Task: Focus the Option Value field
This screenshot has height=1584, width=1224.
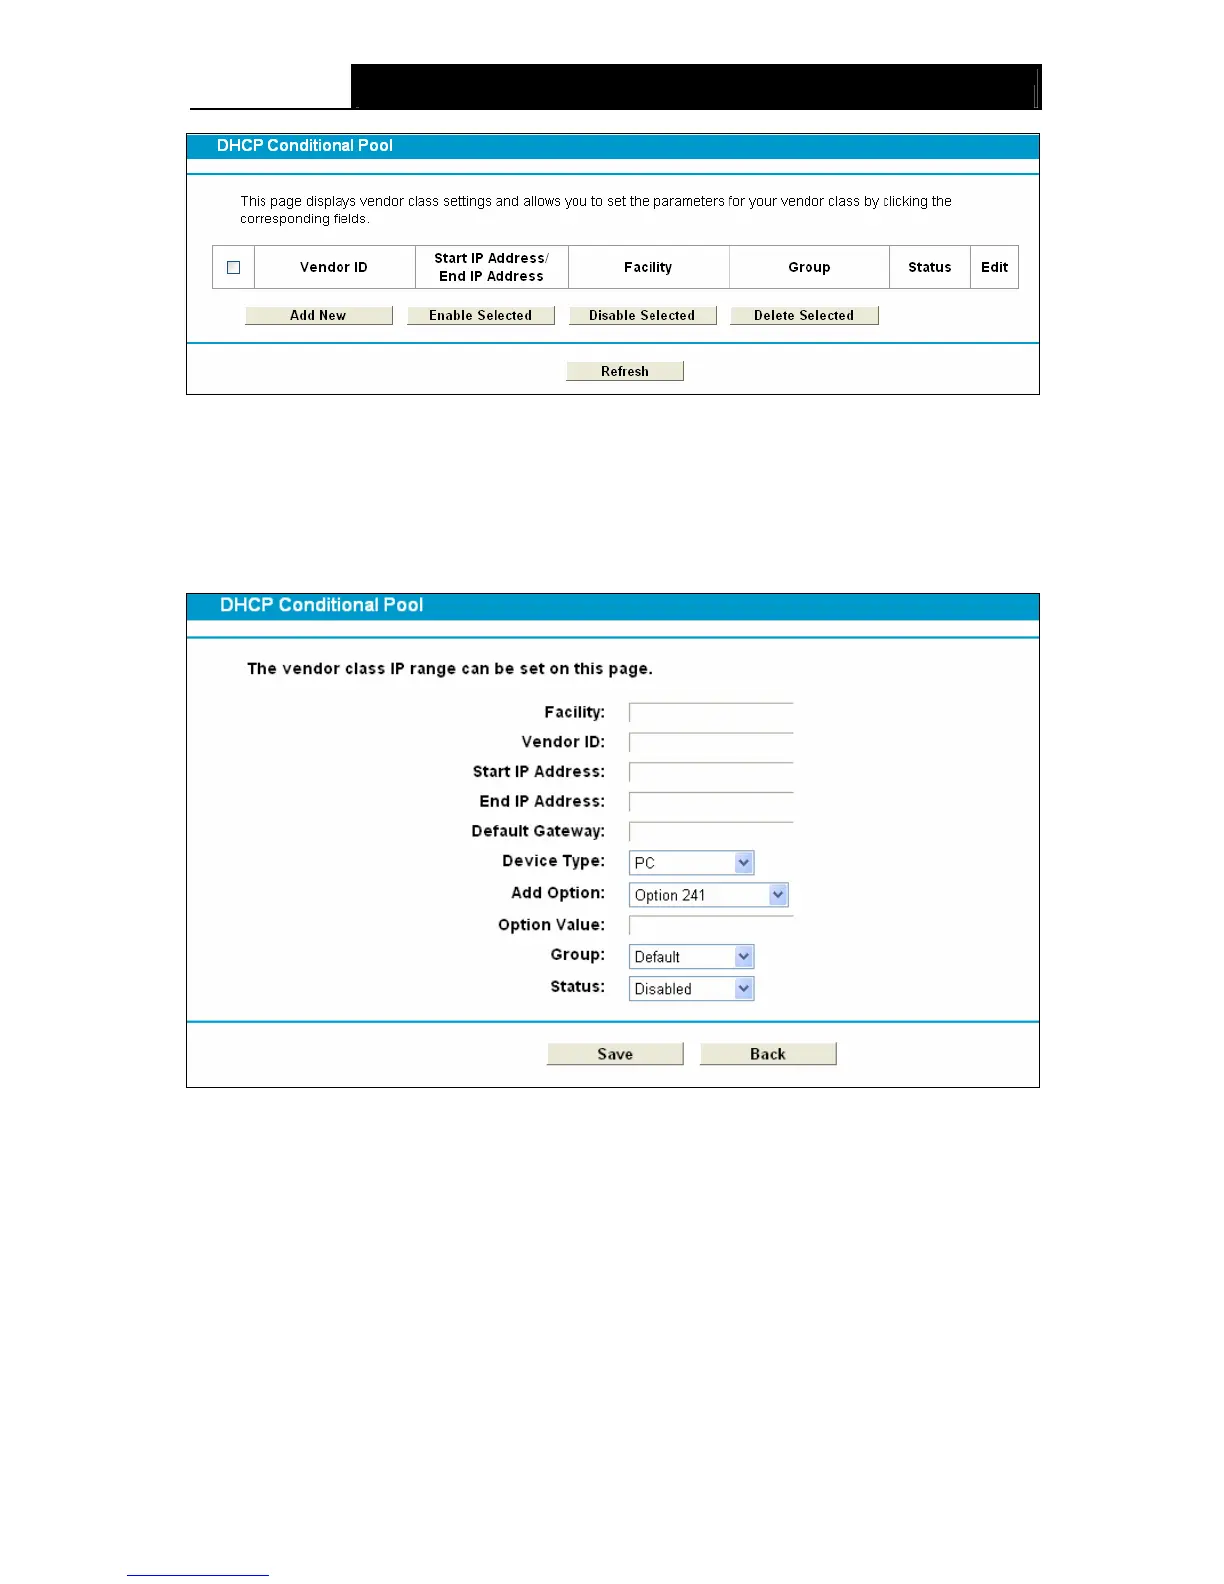Action: point(711,925)
